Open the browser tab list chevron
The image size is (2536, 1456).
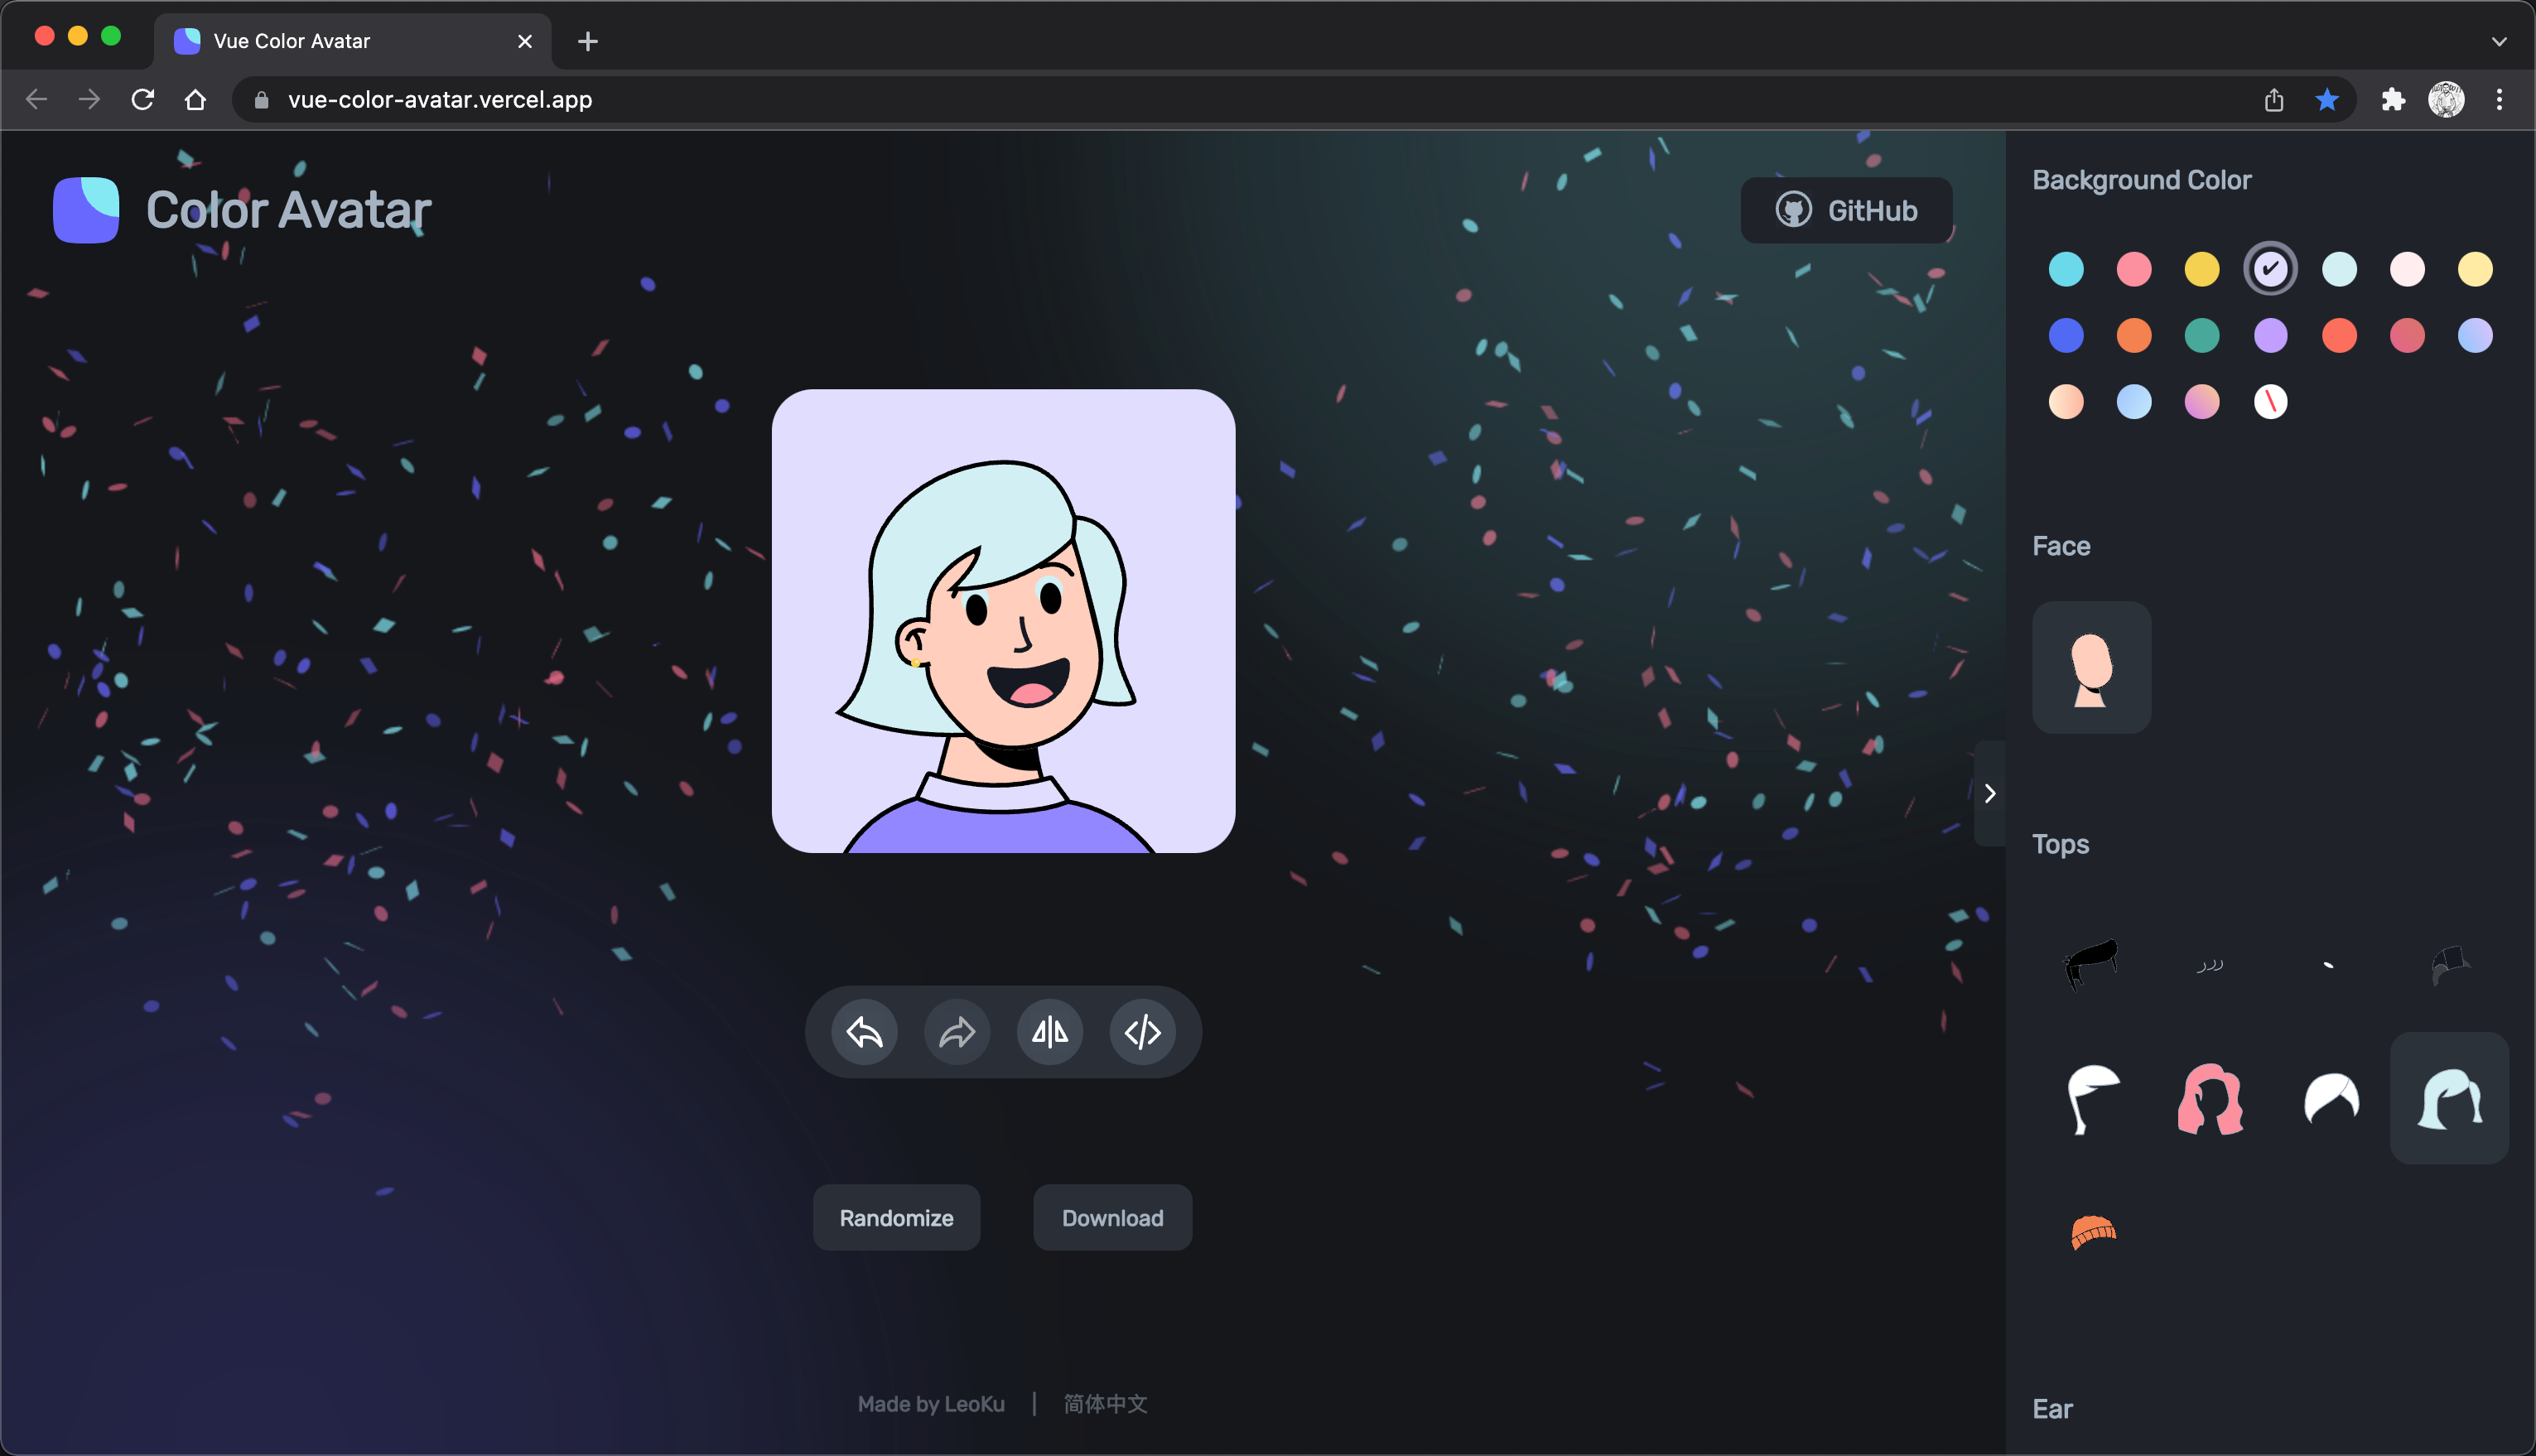click(x=2498, y=41)
